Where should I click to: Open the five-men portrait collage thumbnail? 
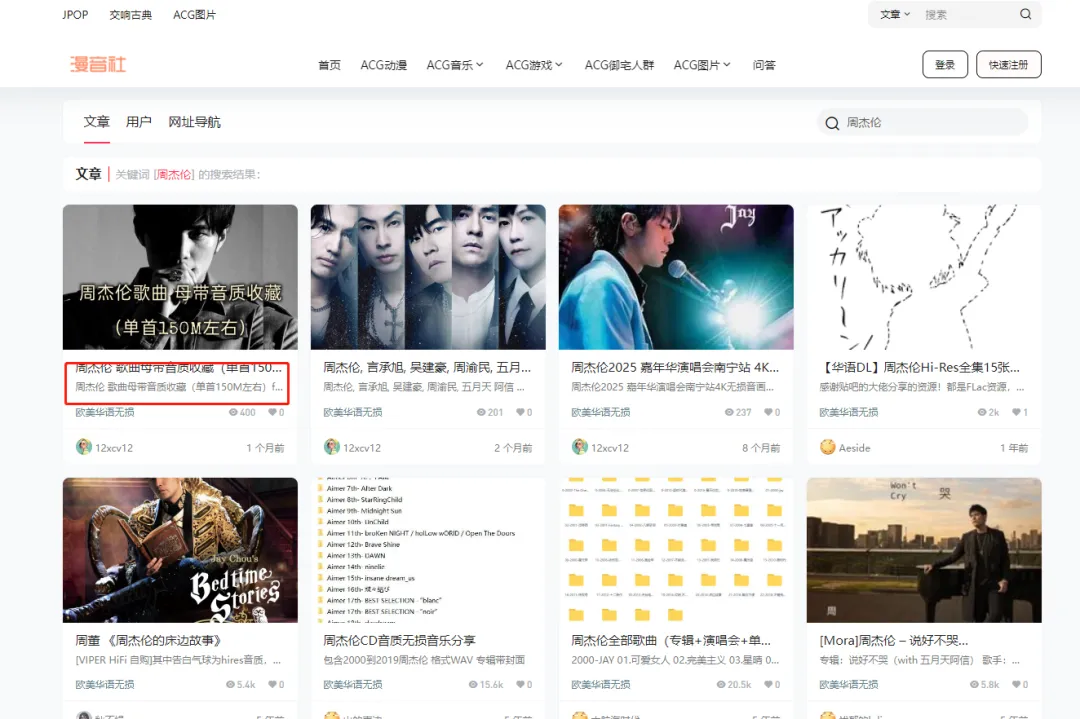tap(428, 277)
